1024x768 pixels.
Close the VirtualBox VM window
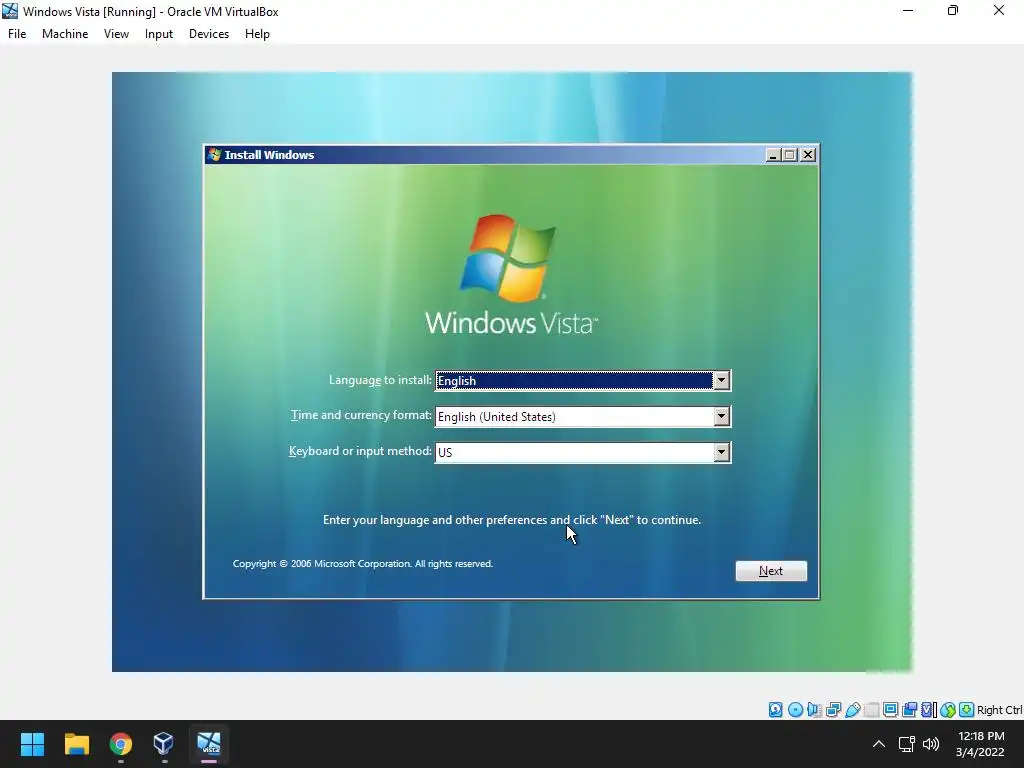click(999, 10)
